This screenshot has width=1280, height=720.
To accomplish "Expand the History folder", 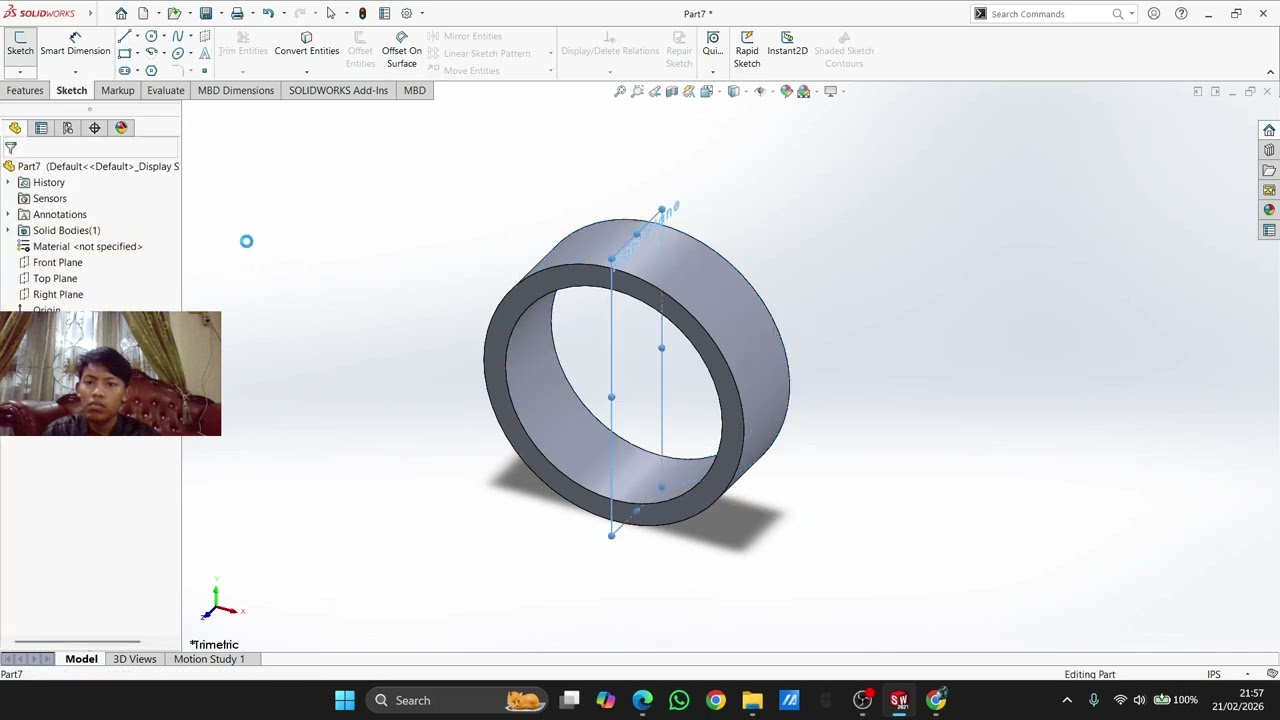I will [x=8, y=182].
